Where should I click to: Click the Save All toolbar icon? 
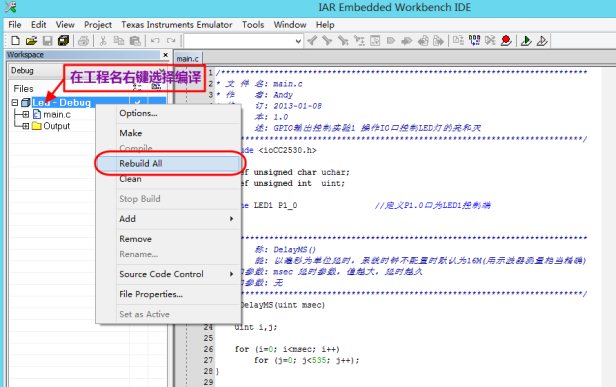[63, 40]
